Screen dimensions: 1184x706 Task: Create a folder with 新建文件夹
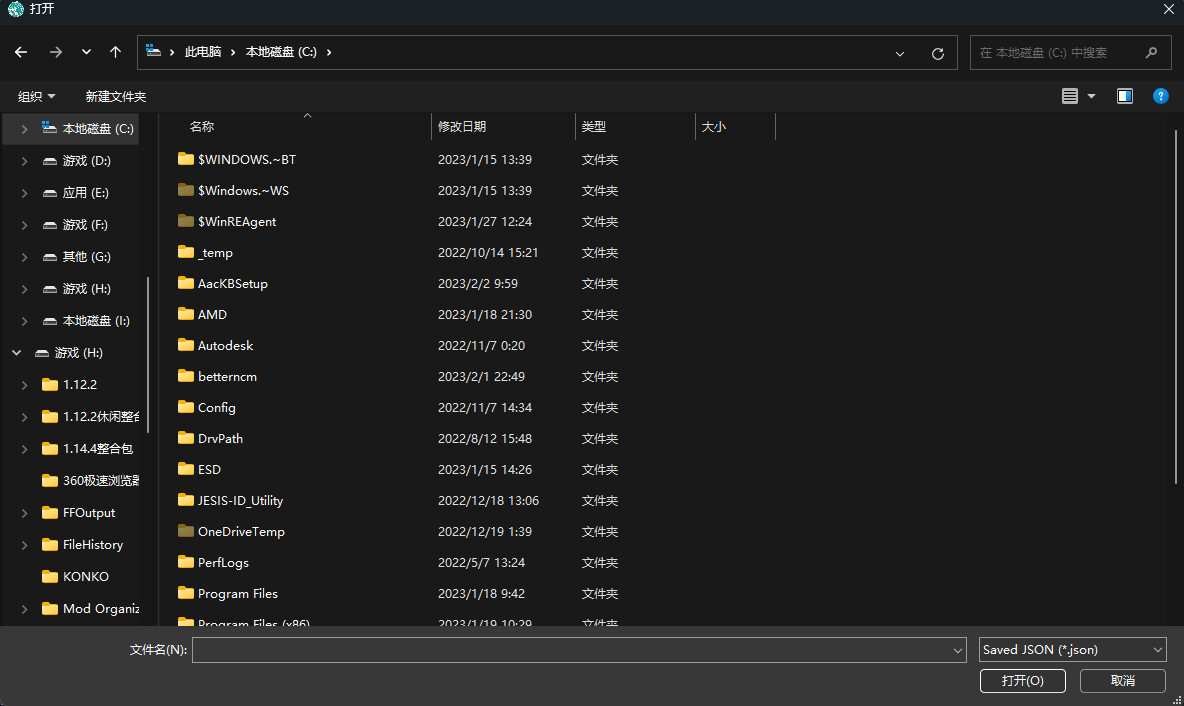(116, 97)
